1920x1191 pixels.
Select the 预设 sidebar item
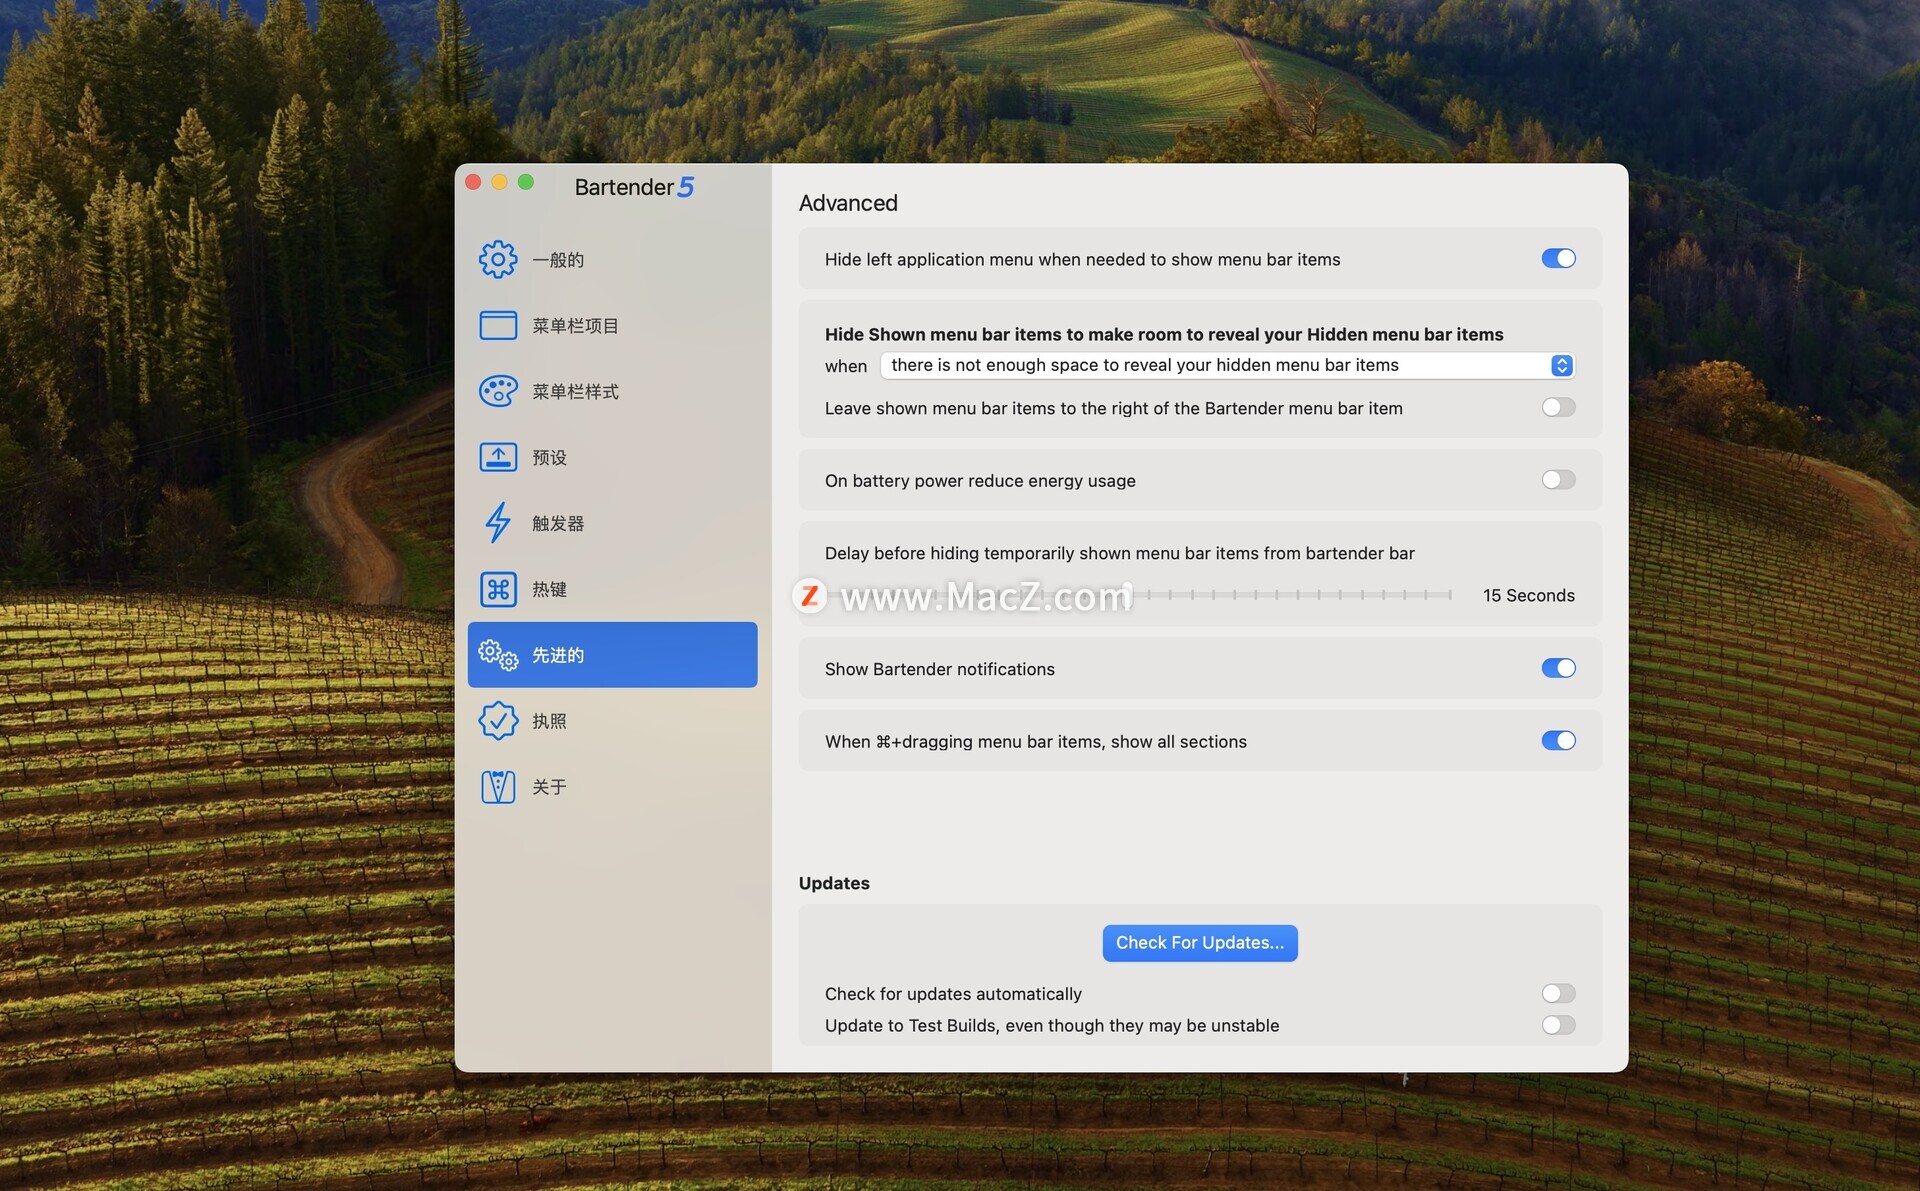(x=612, y=458)
